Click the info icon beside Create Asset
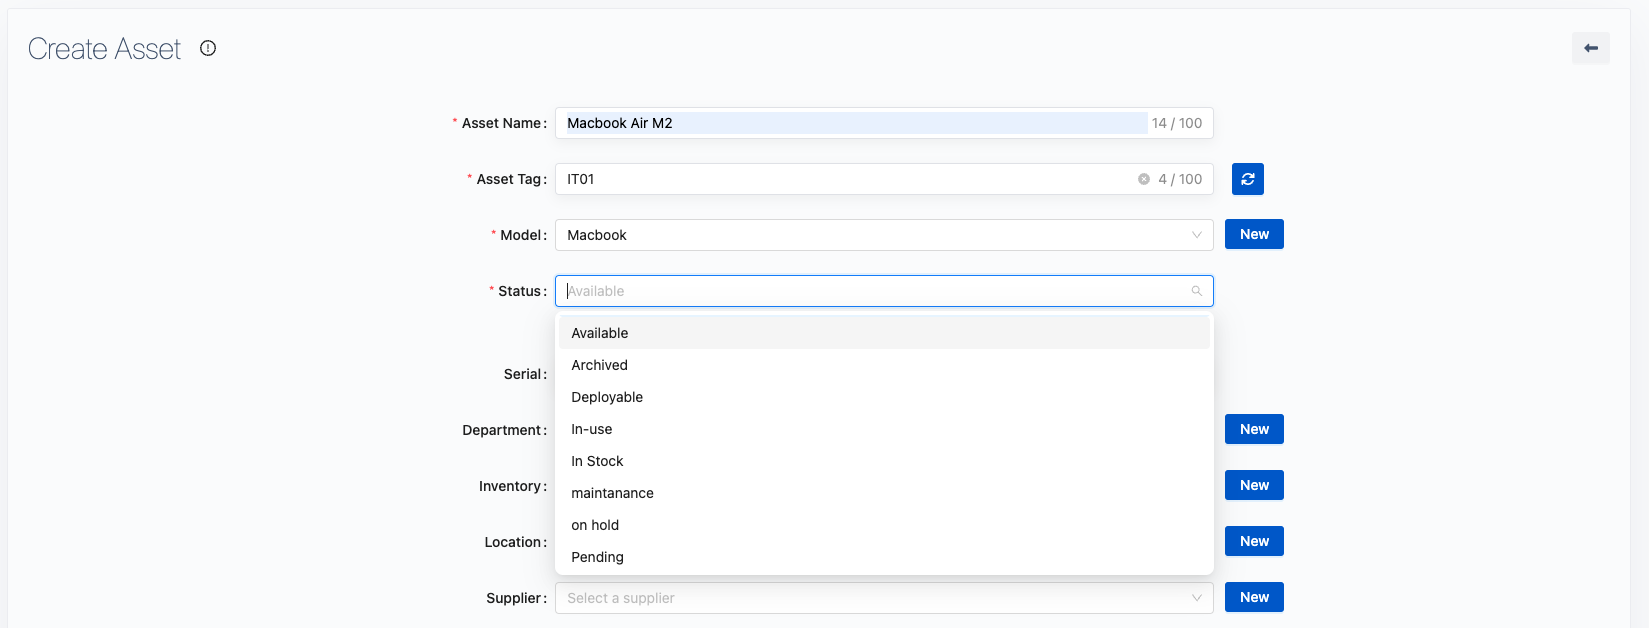This screenshot has height=628, width=1649. 208,48
